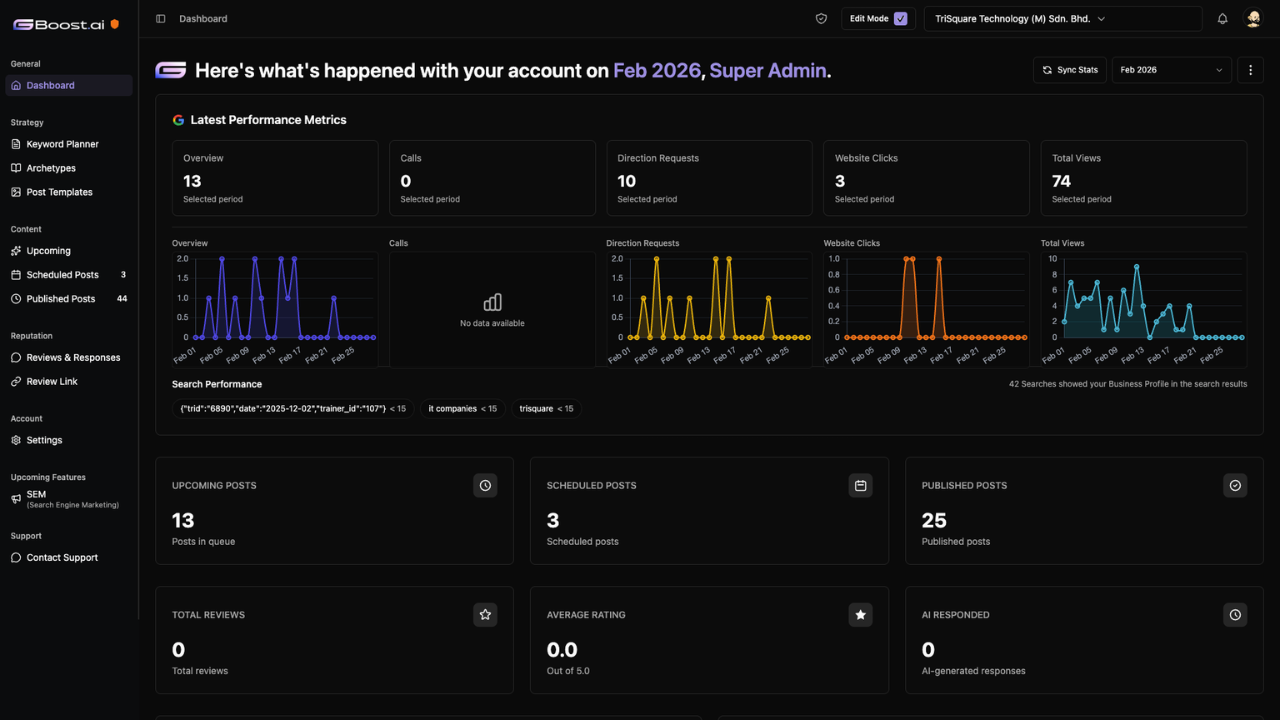Click the Total Views metric card
Image resolution: width=1280 pixels, height=720 pixels.
pos(1143,178)
